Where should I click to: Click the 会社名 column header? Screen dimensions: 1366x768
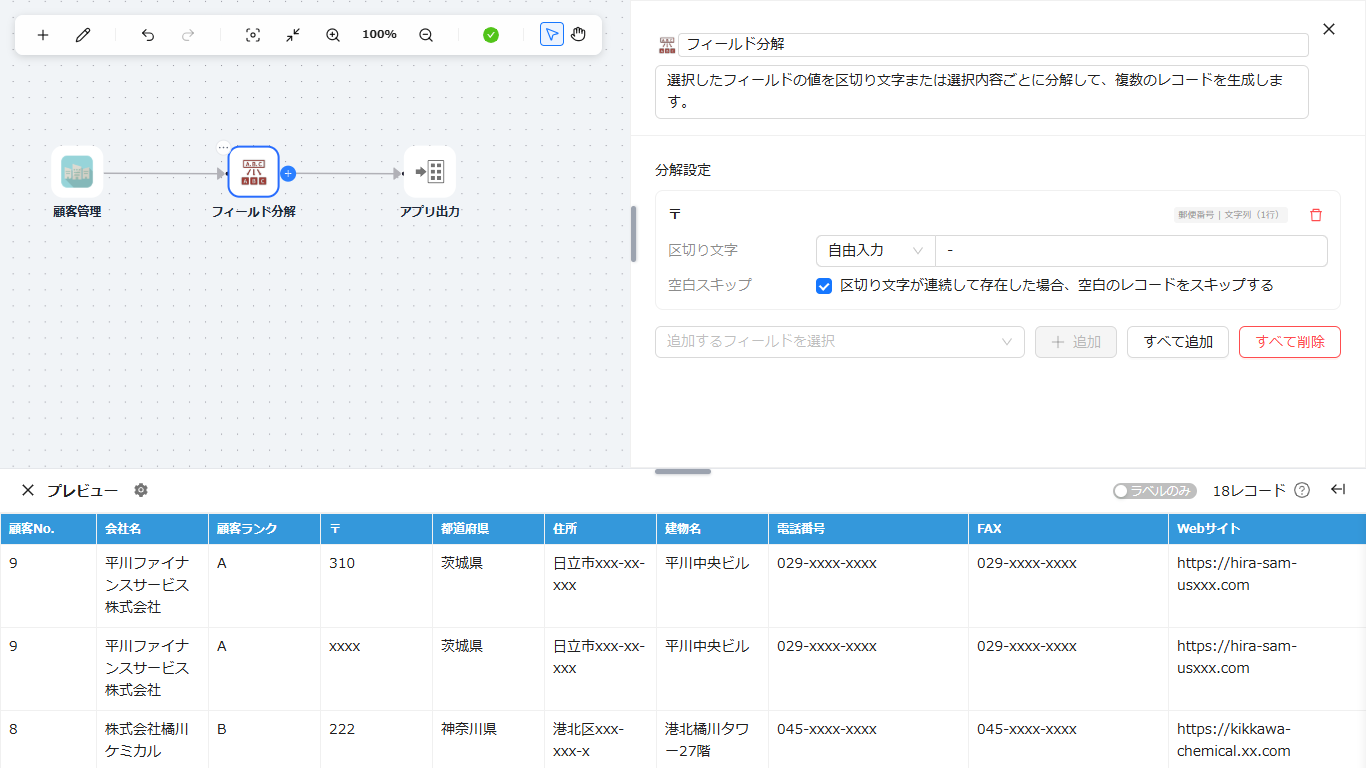tap(152, 529)
